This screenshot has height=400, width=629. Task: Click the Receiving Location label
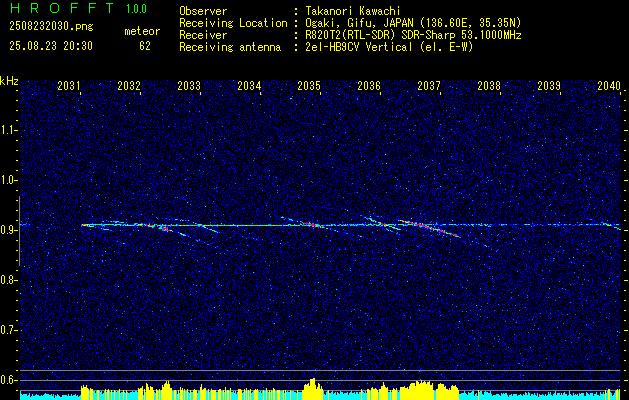233,23
